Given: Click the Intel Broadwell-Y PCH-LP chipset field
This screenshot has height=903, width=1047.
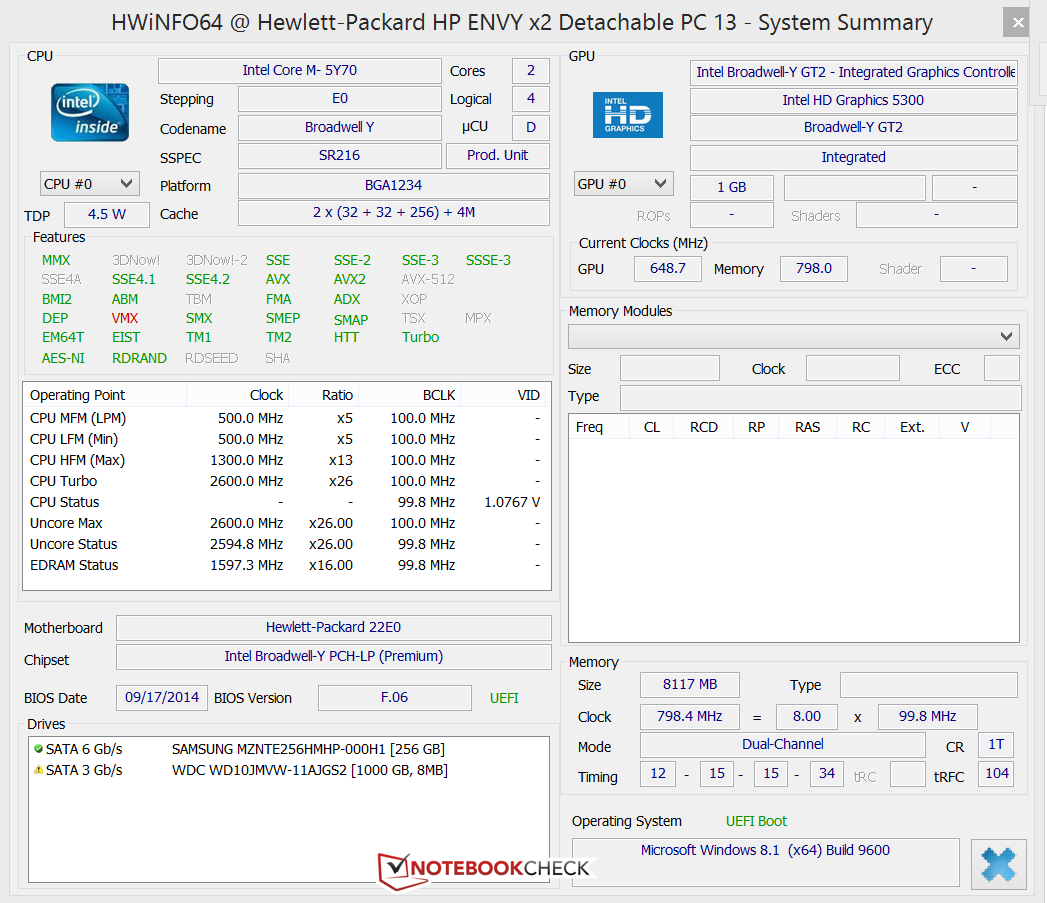Looking at the screenshot, I should coord(333,657).
